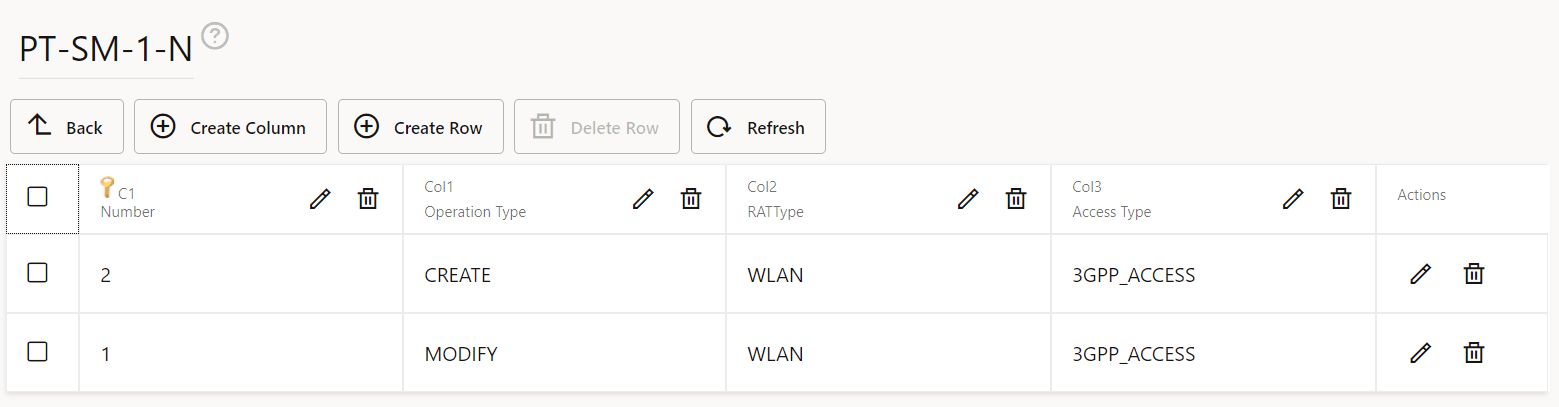Edit the C1 Number column
Image resolution: width=1559 pixels, height=407 pixels.
pyautogui.click(x=320, y=199)
